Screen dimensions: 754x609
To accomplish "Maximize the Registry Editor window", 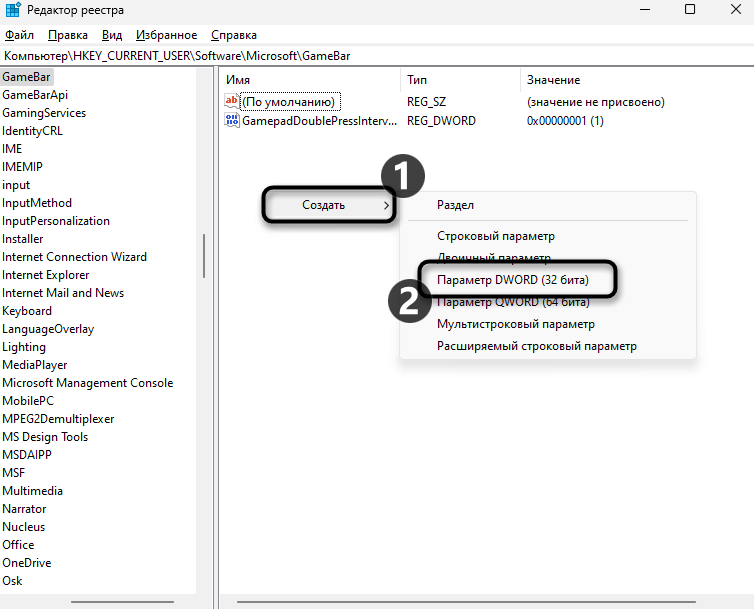I will point(690,9).
